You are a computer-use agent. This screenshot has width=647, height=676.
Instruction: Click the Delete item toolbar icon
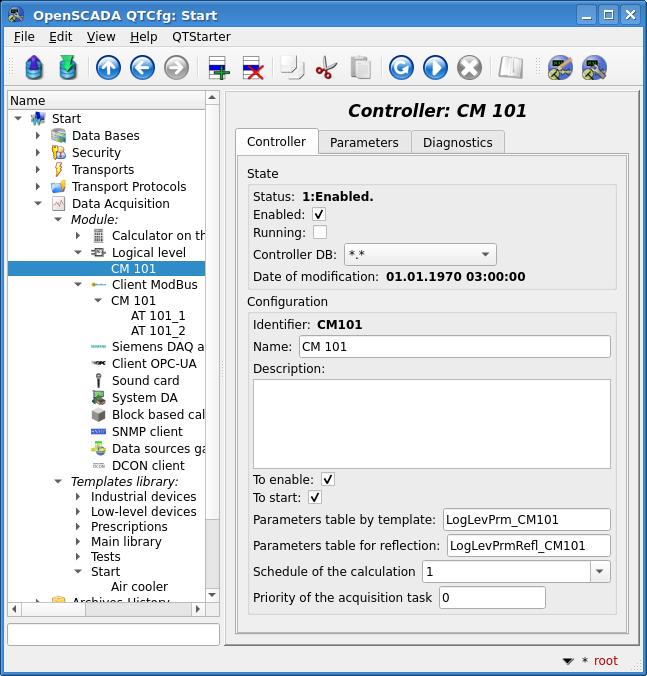(x=253, y=68)
